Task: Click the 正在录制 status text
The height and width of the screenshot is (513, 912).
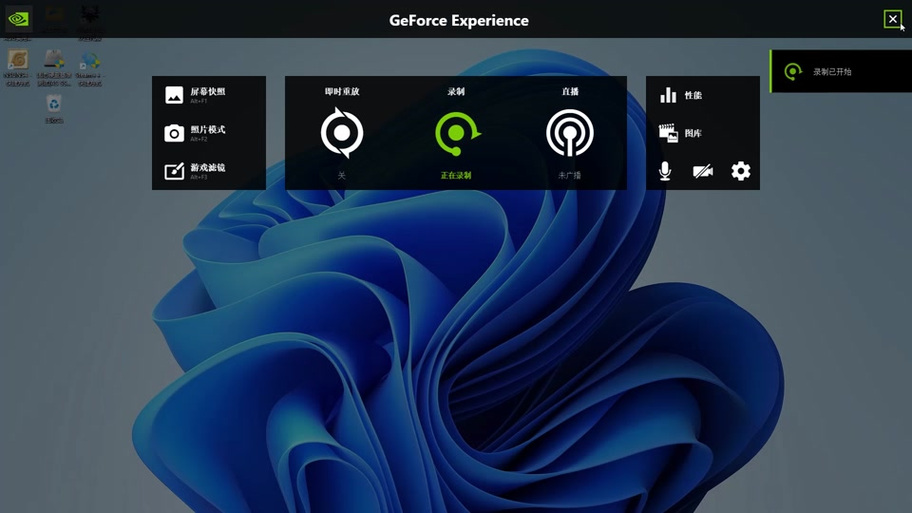Action: [x=456, y=175]
